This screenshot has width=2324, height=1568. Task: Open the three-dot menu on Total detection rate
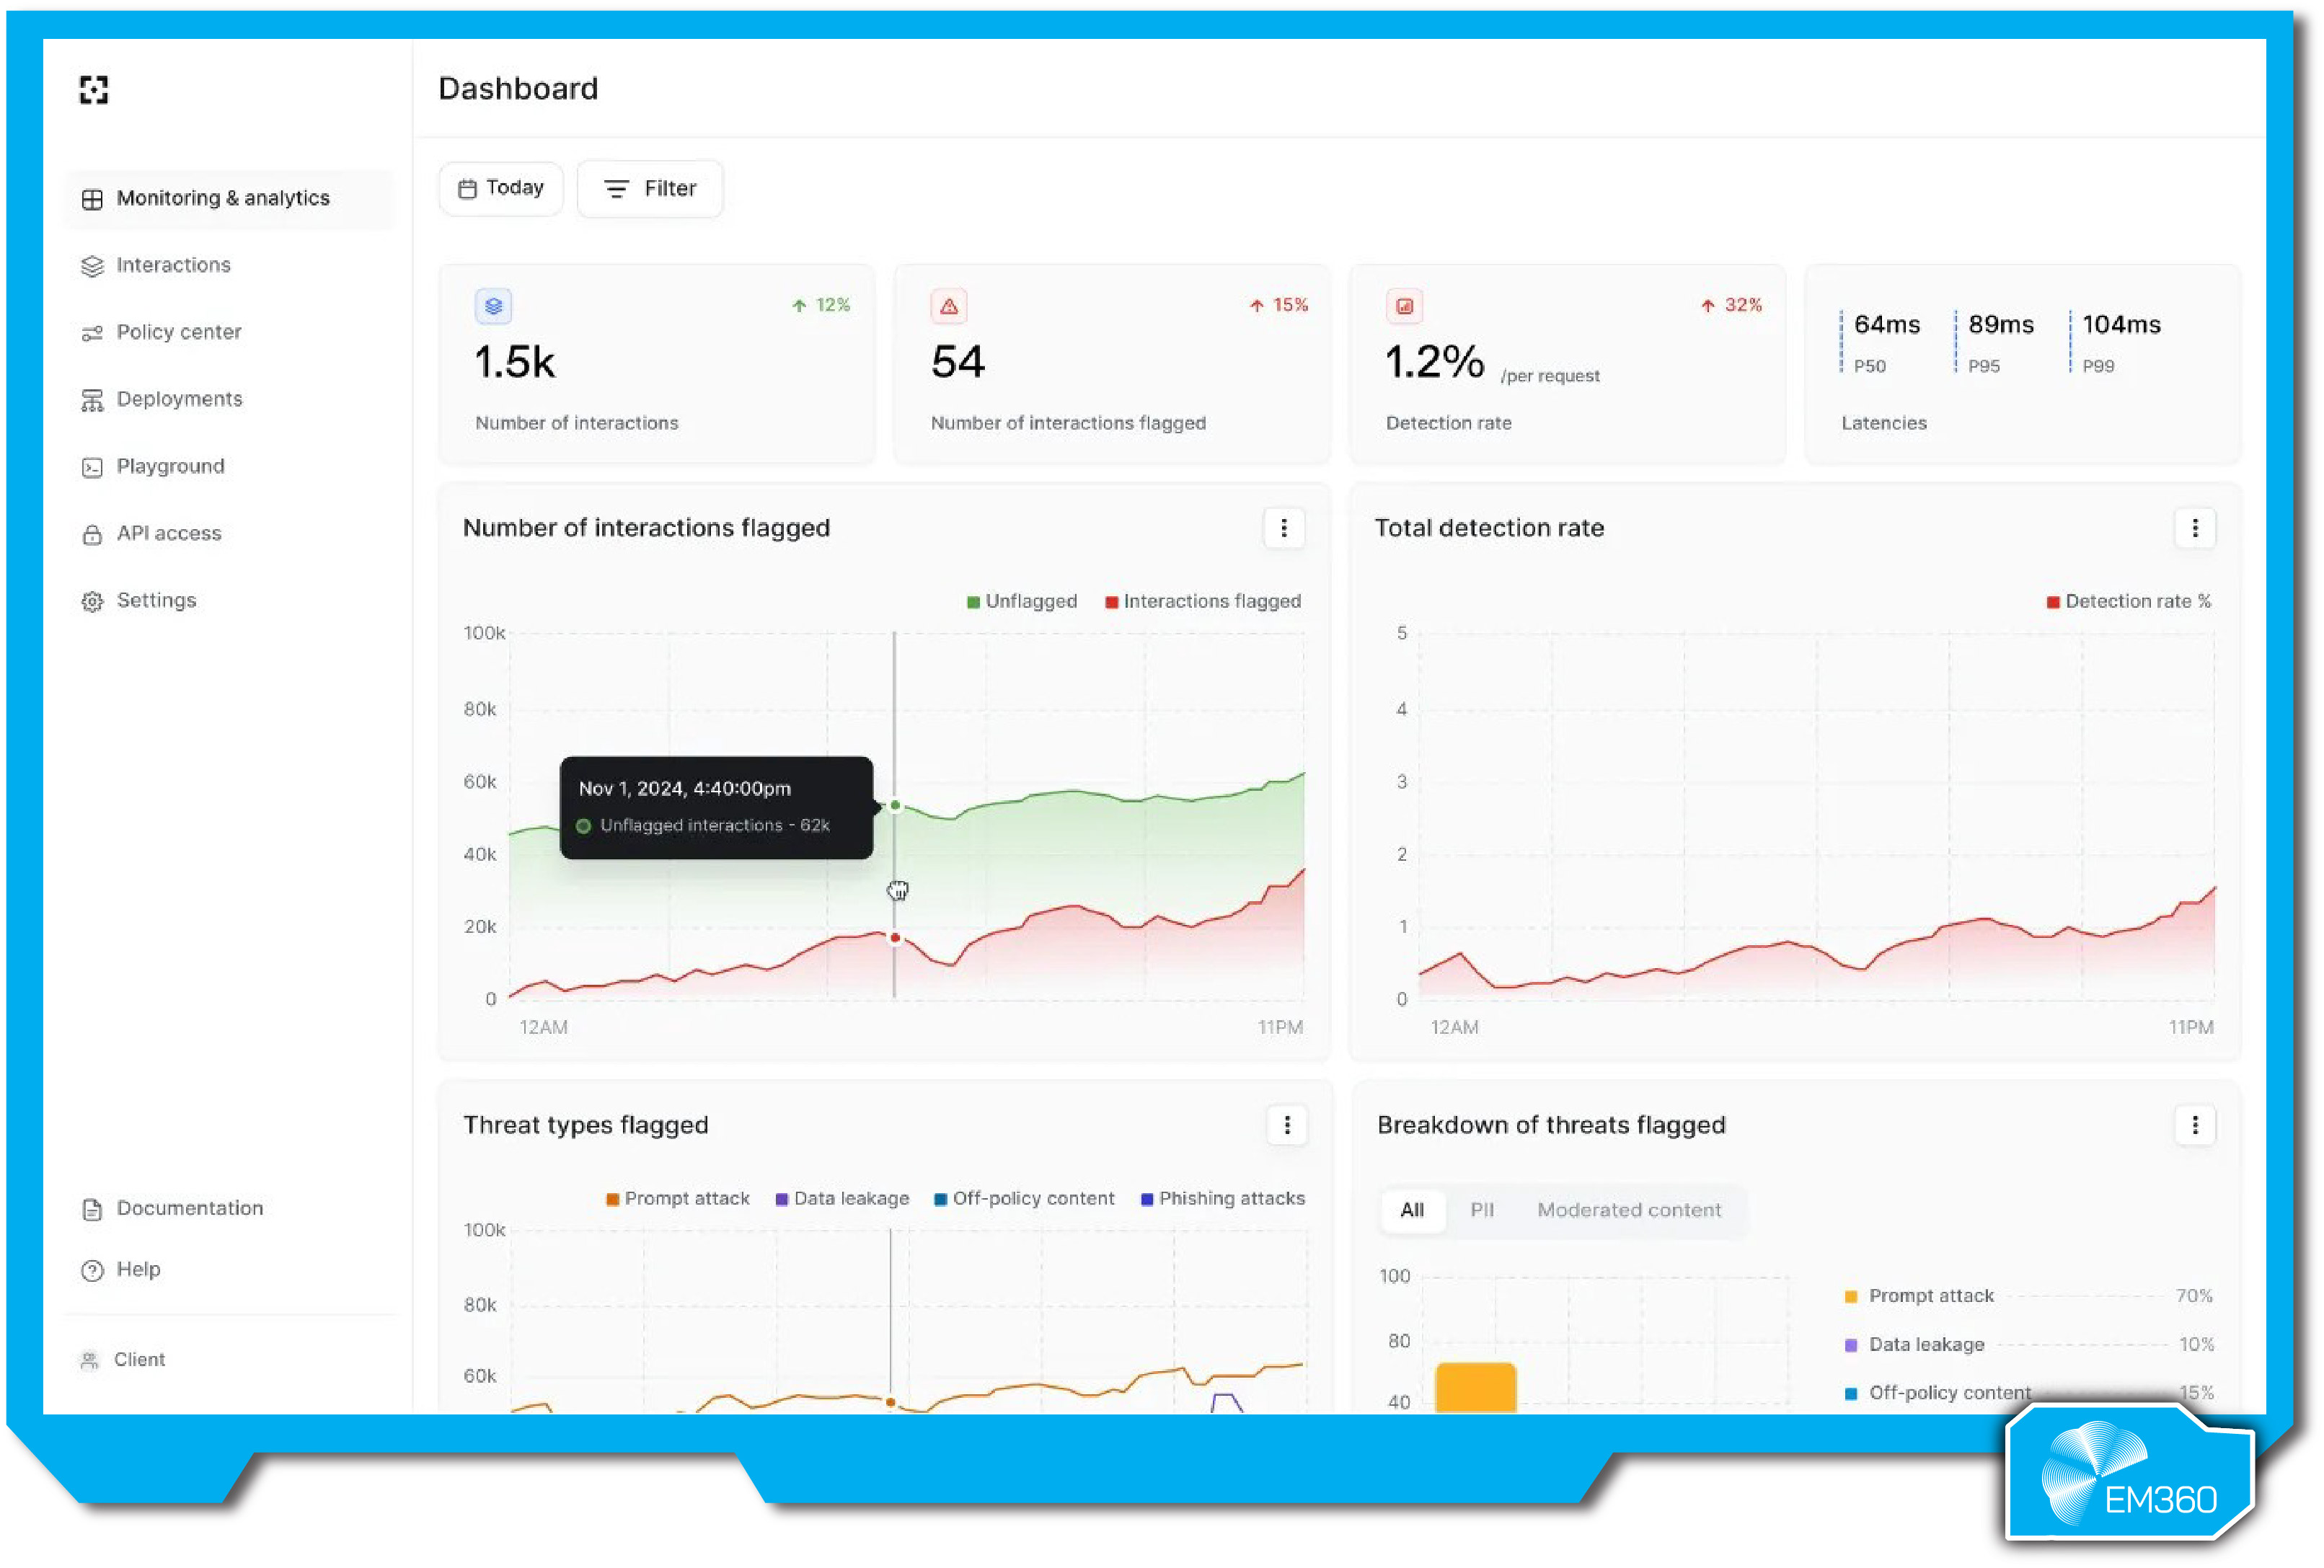[2196, 528]
